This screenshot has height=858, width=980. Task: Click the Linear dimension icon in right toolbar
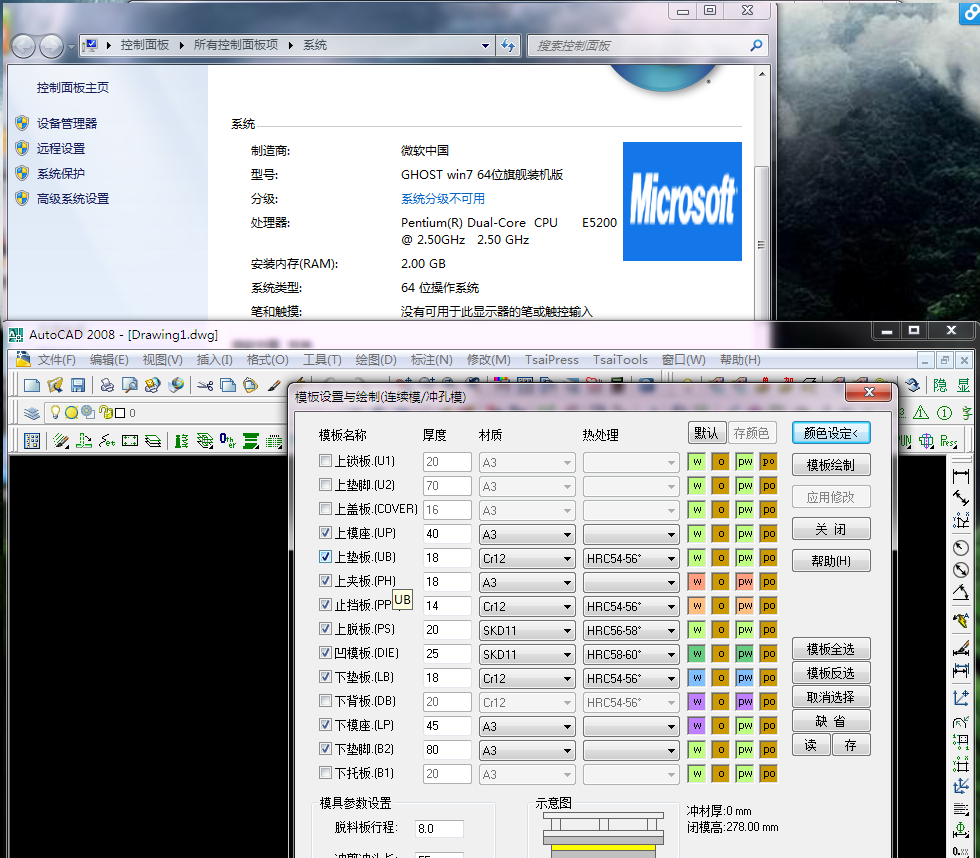(x=961, y=477)
